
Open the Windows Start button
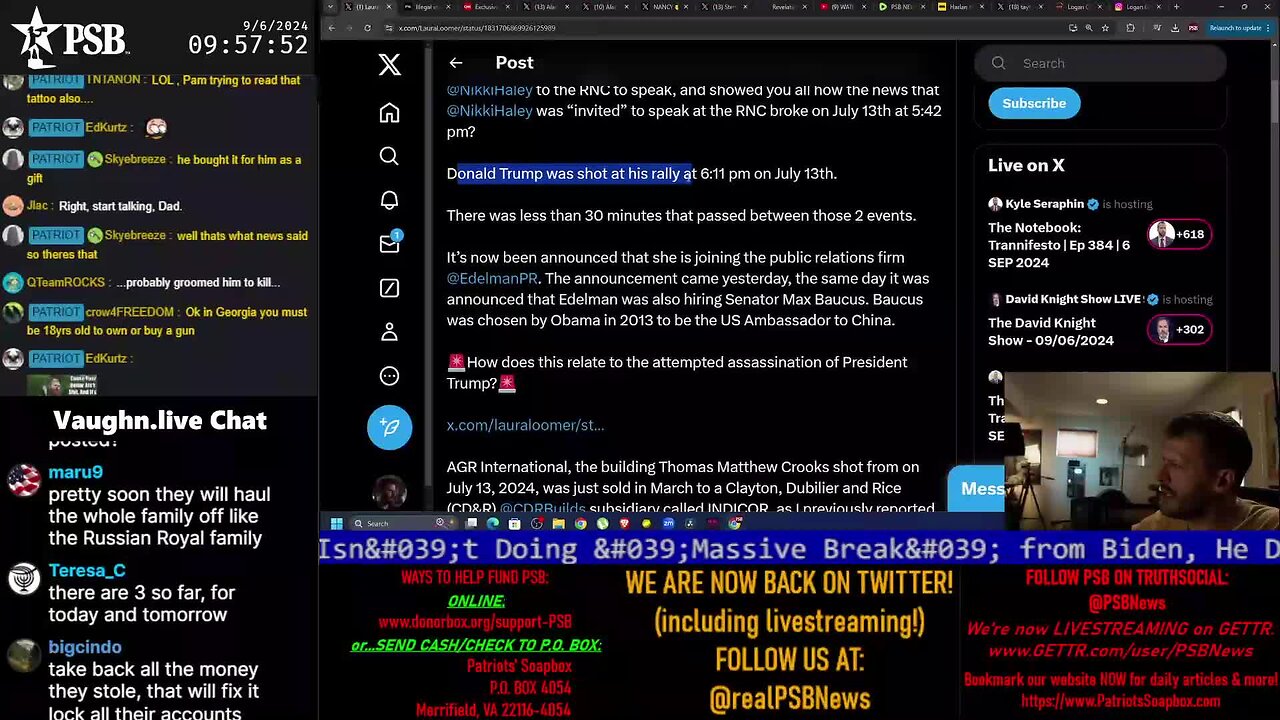[x=336, y=523]
